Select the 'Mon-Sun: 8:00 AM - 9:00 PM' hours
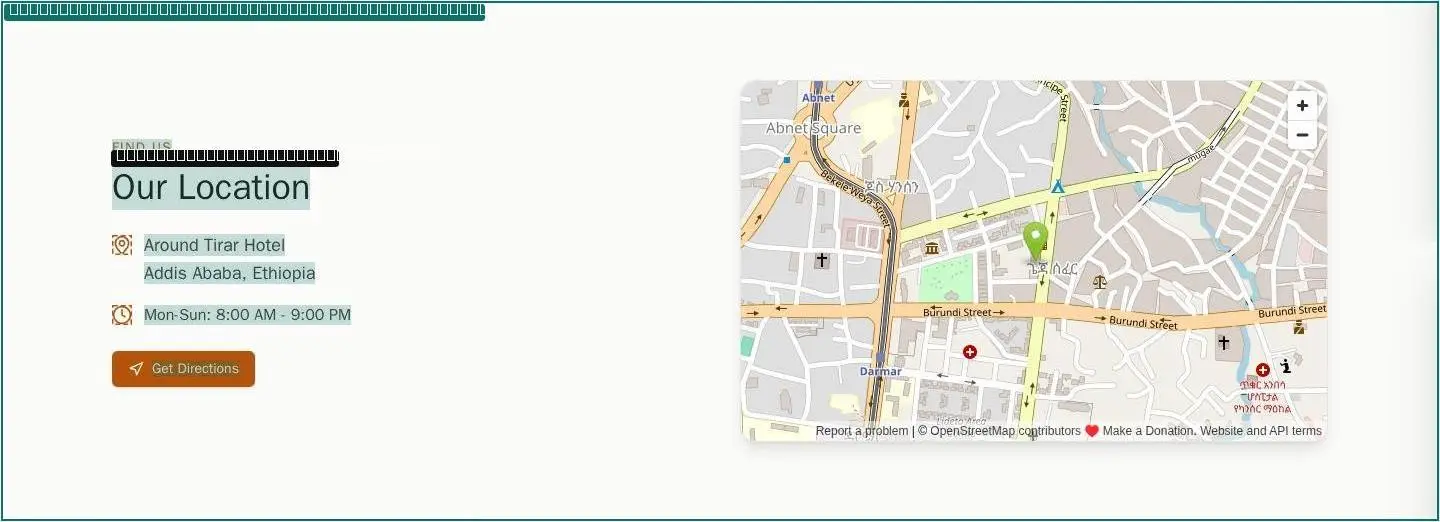Viewport: 1440px width, 522px height. (x=247, y=315)
